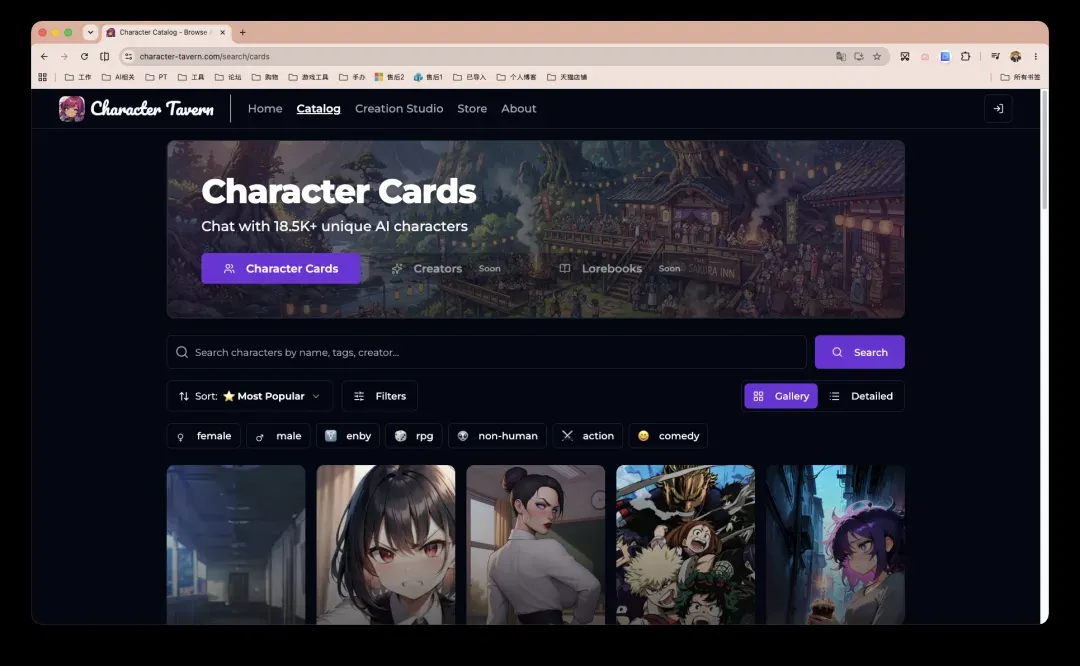Viewport: 1080px width, 666px height.
Task: Filter by the enby tag
Action: pyautogui.click(x=348, y=436)
